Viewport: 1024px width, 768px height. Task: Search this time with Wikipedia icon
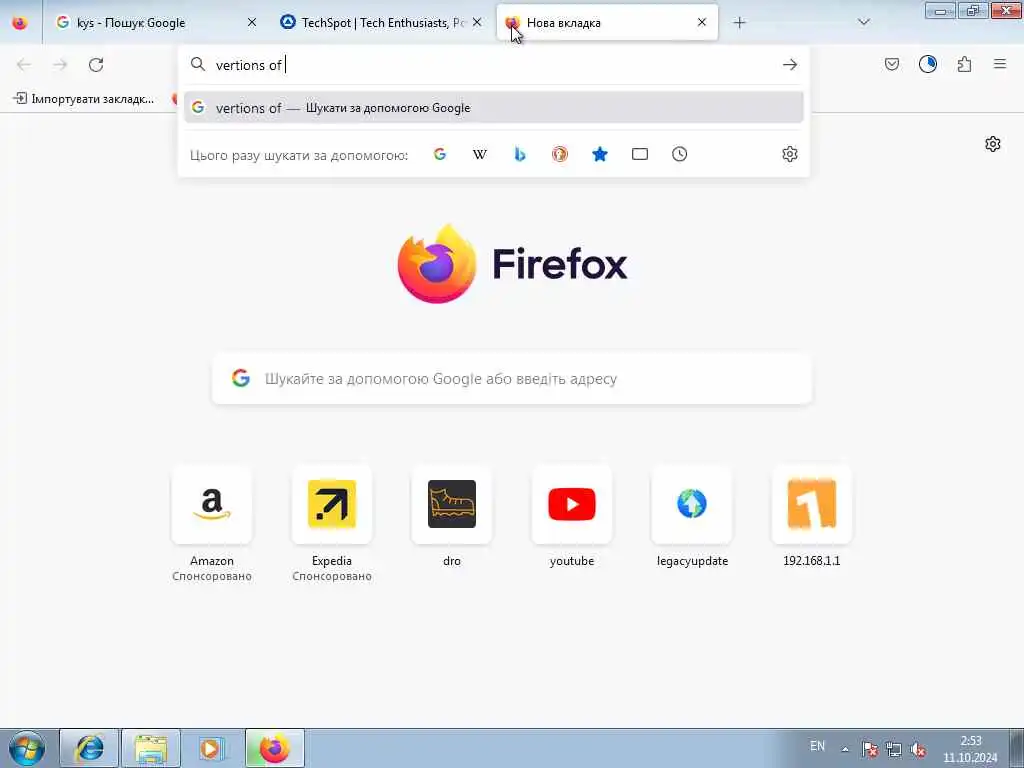pyautogui.click(x=480, y=154)
